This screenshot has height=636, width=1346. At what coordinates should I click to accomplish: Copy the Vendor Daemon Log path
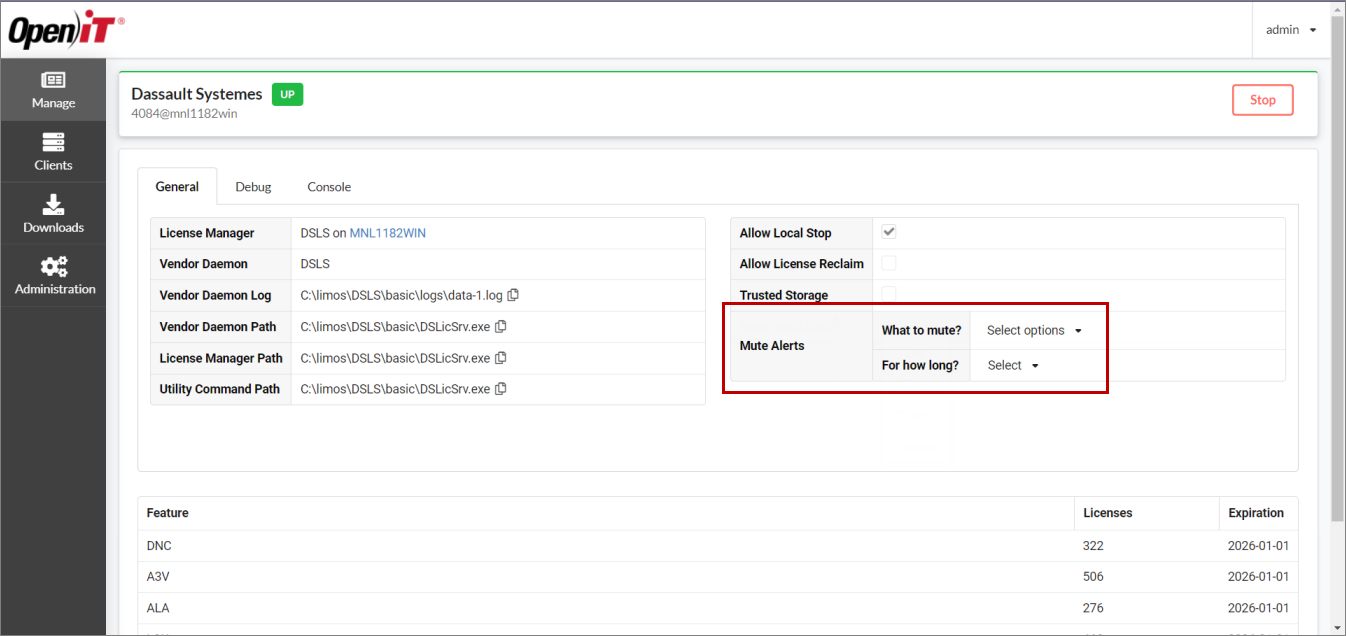pos(513,295)
